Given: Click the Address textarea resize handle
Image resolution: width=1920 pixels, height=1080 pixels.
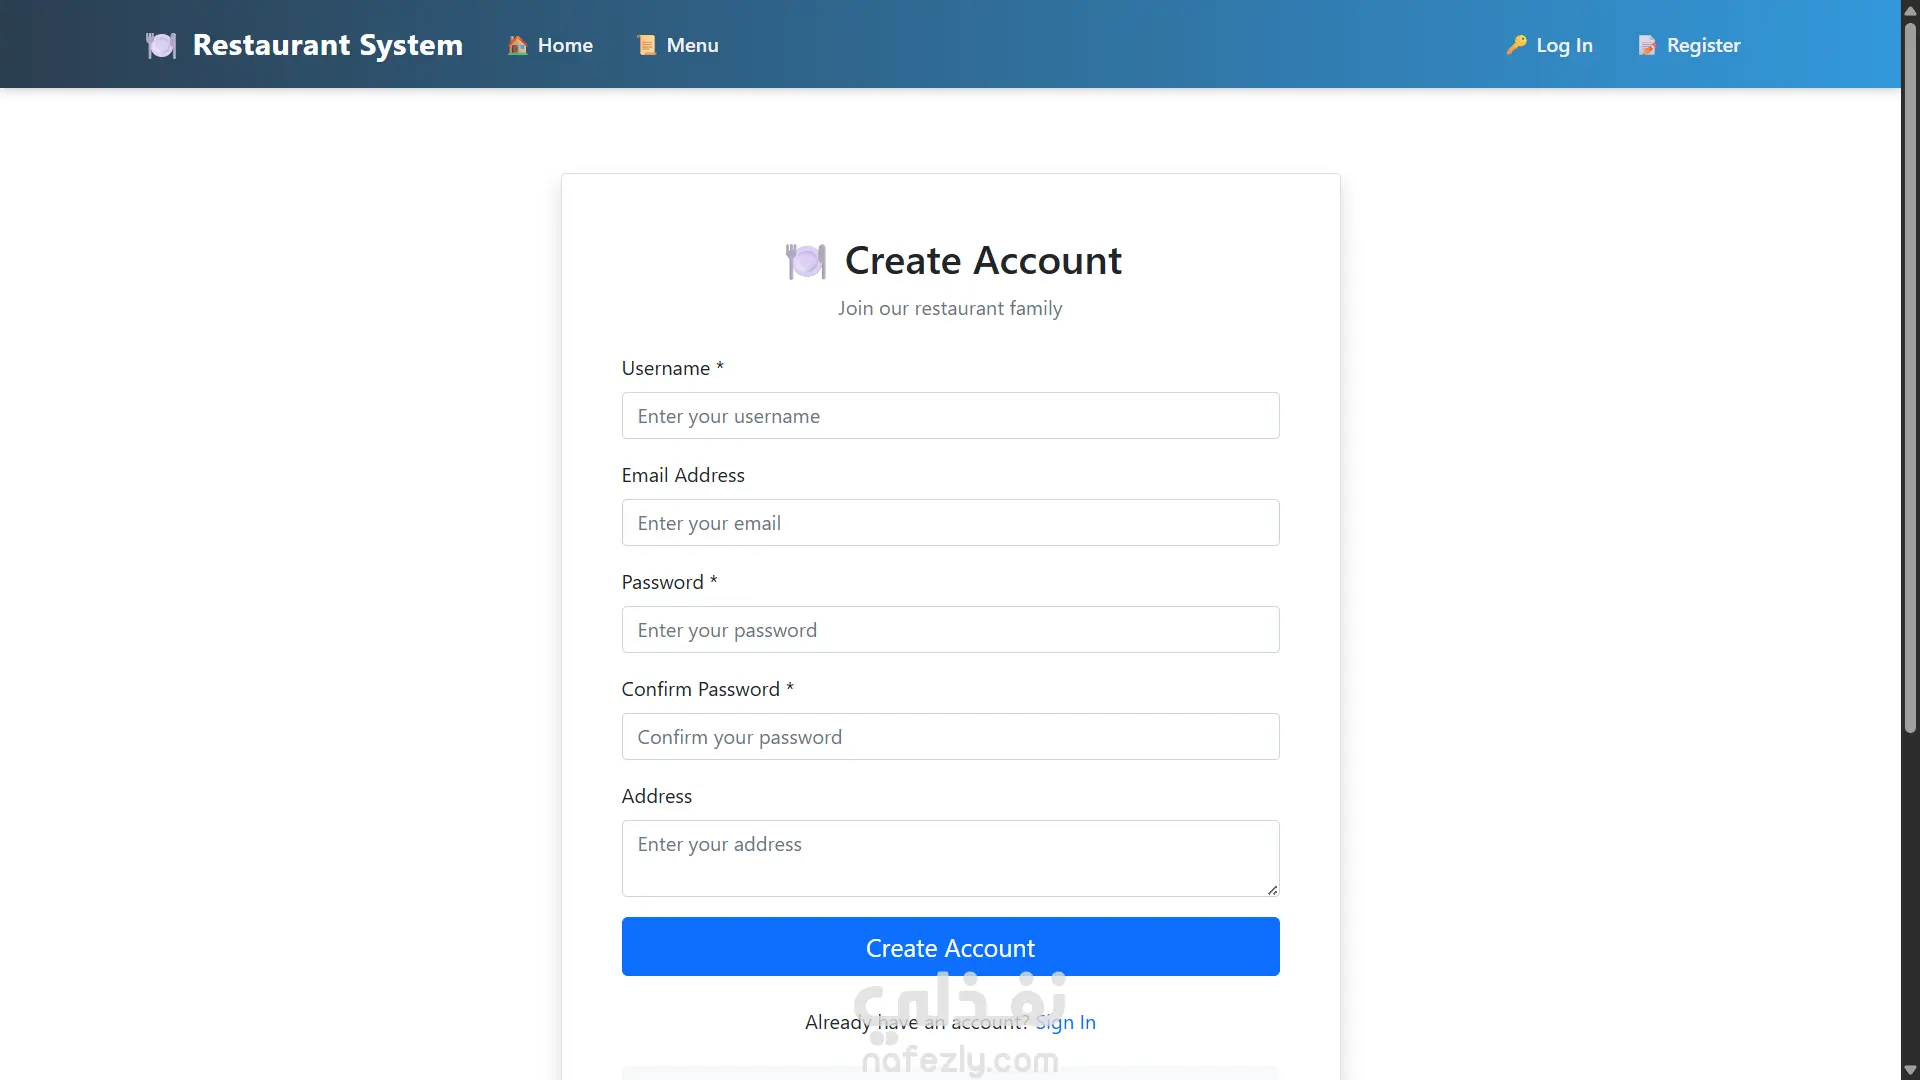Looking at the screenshot, I should coord(1272,890).
